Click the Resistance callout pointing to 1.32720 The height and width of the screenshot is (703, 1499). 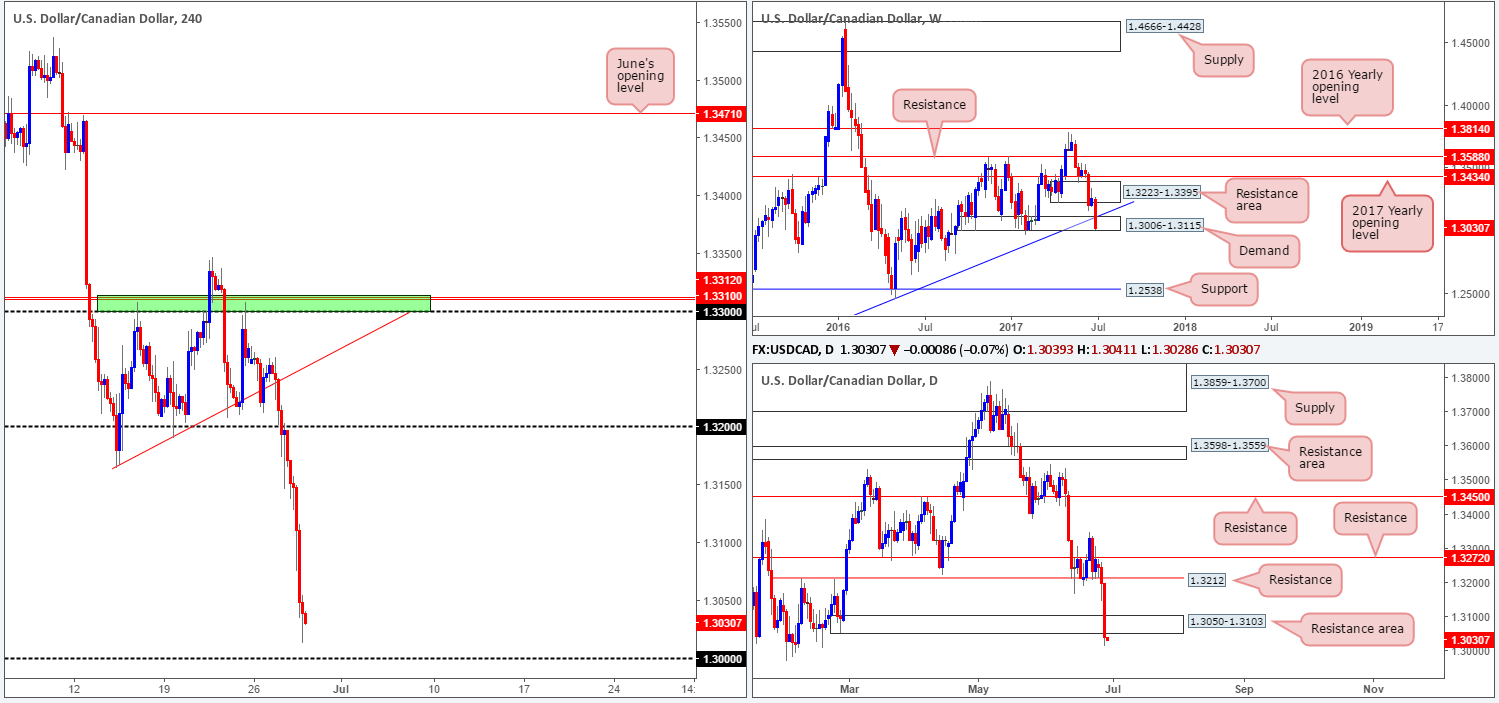point(1375,517)
